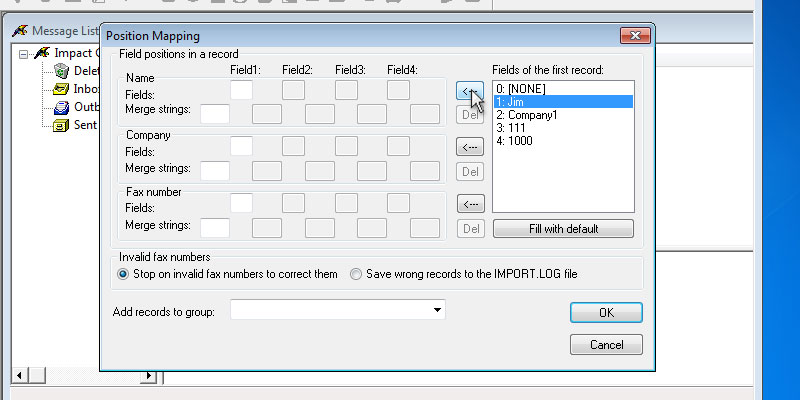Select Save wrong records to IMPORT.LOG option
The image size is (800, 400).
pos(356,274)
